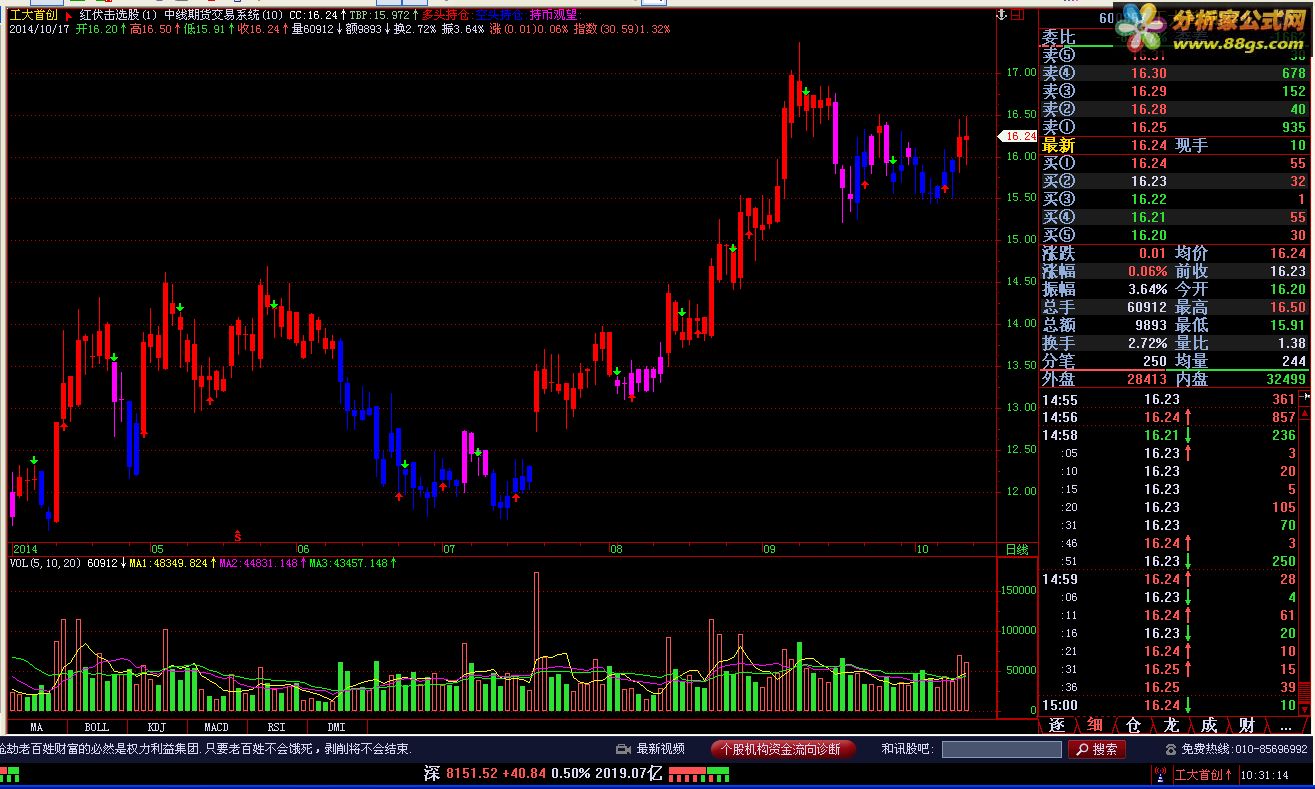Click the 07 month marker on time axis
Viewport: 1315px width, 789px height.
[449, 549]
